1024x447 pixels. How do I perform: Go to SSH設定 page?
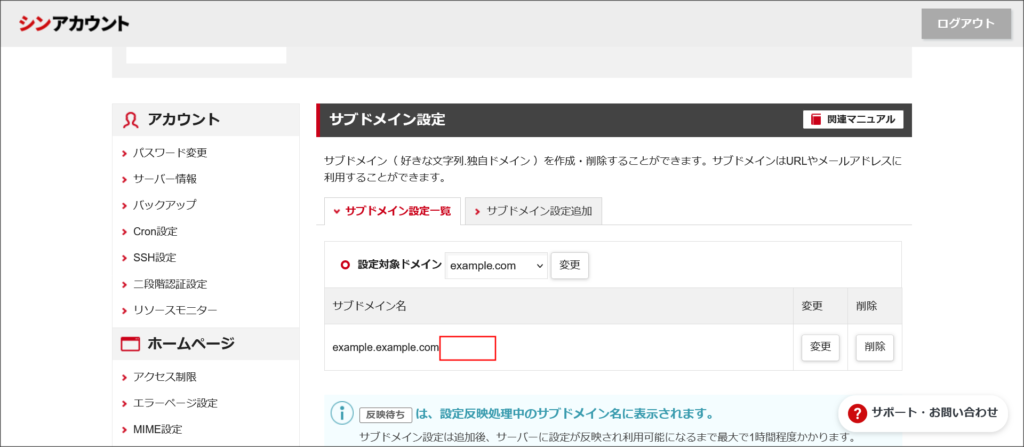click(154, 258)
